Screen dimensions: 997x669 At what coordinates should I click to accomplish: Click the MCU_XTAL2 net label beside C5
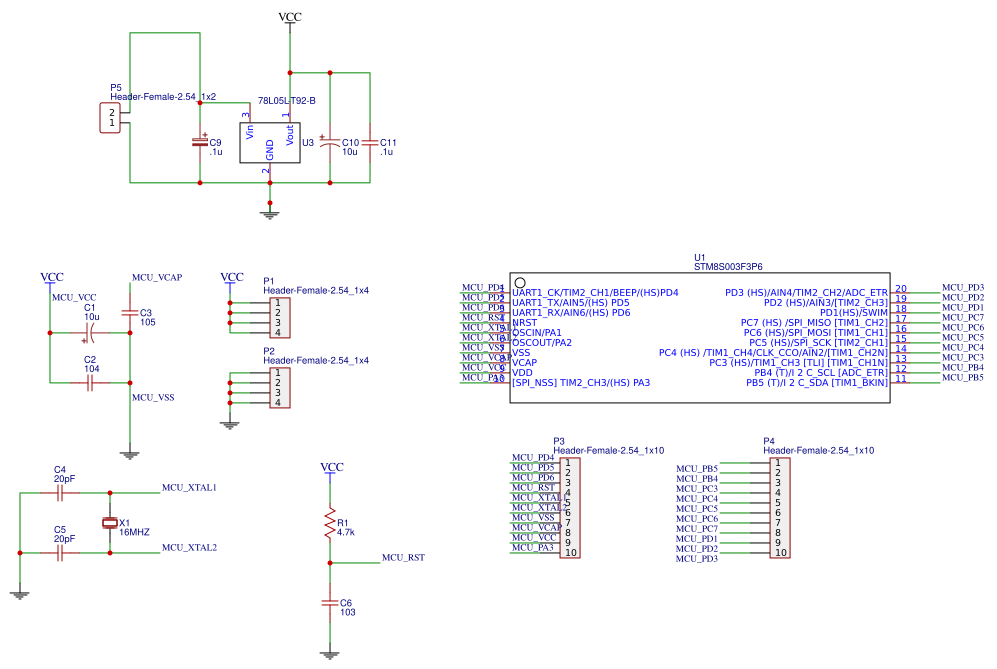[189, 548]
